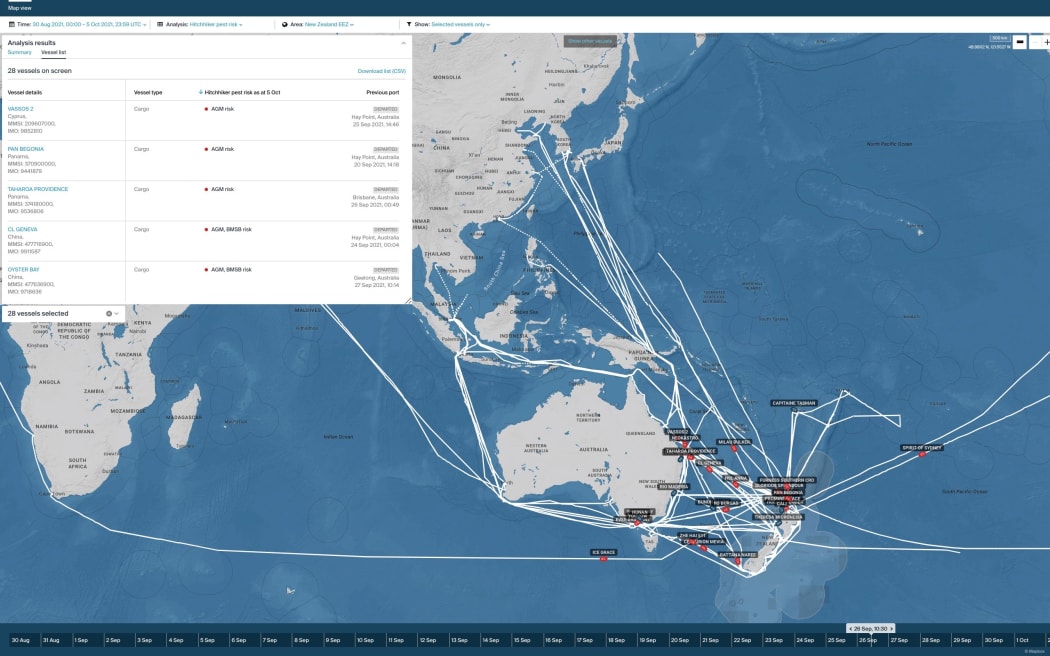Click Cargo type in the PAN BEGONIA row
Image resolution: width=1050 pixels, height=656 pixels.
click(141, 149)
